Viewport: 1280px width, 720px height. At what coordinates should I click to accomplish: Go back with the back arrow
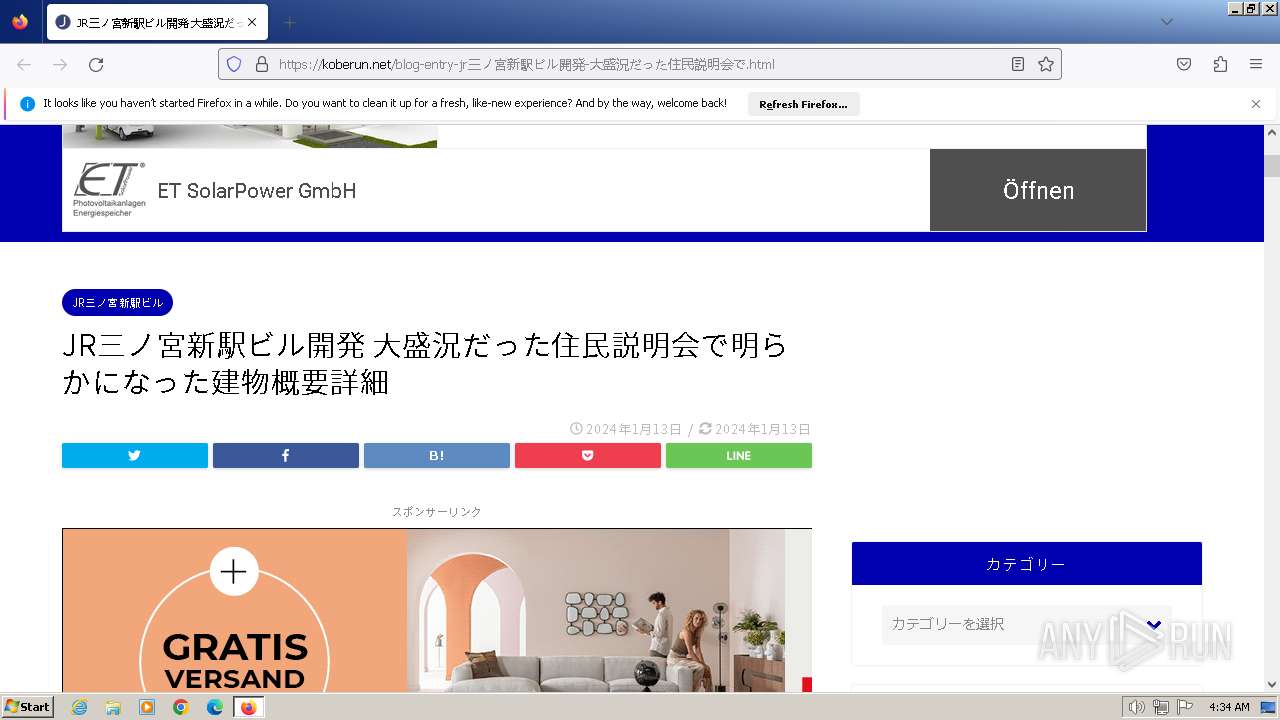[24, 64]
